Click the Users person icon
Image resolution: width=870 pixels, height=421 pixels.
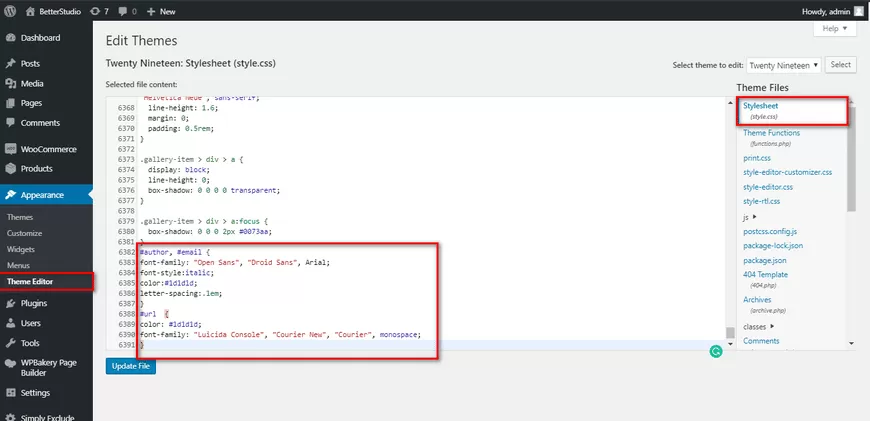point(10,323)
